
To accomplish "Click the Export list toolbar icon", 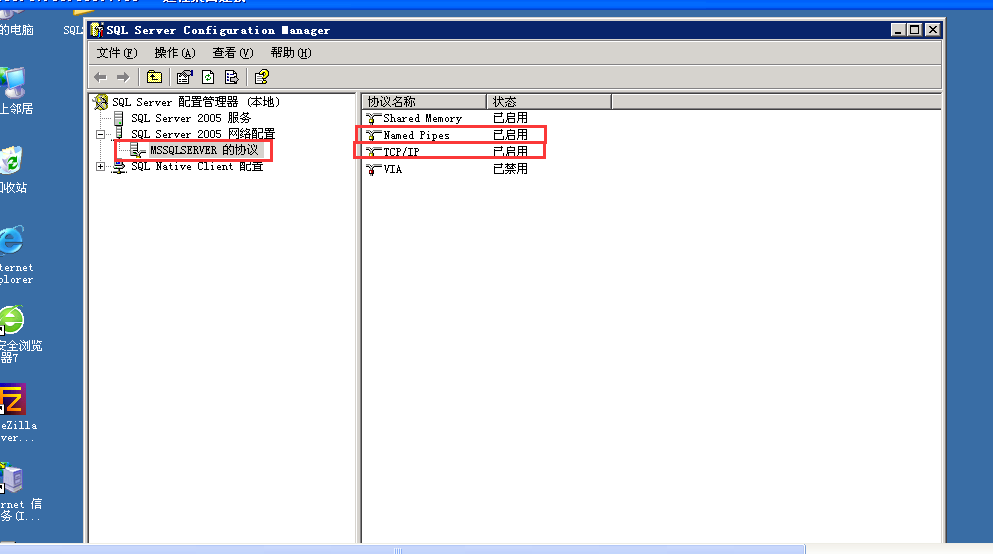I will coord(232,77).
